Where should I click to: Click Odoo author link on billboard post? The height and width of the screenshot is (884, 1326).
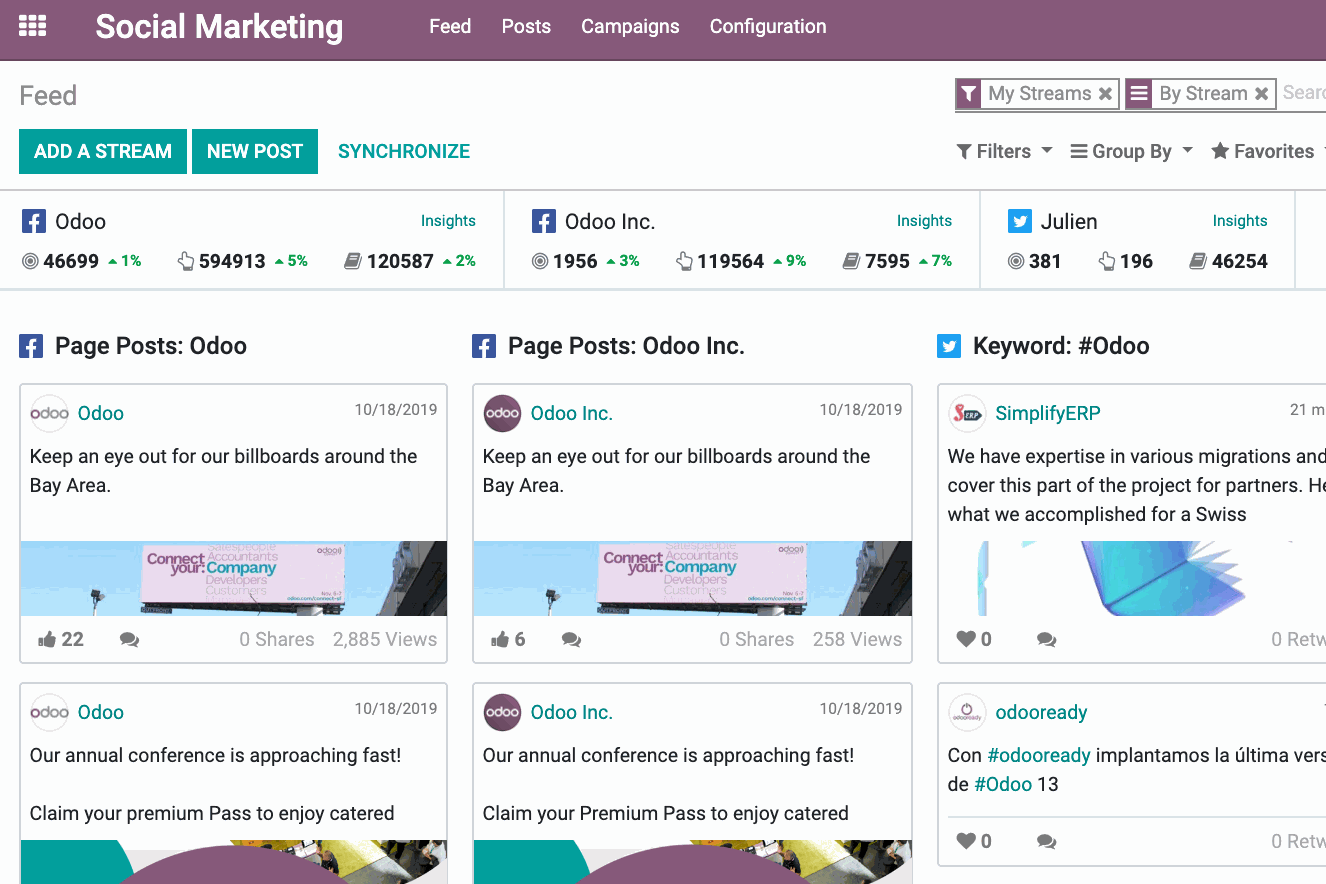click(101, 413)
